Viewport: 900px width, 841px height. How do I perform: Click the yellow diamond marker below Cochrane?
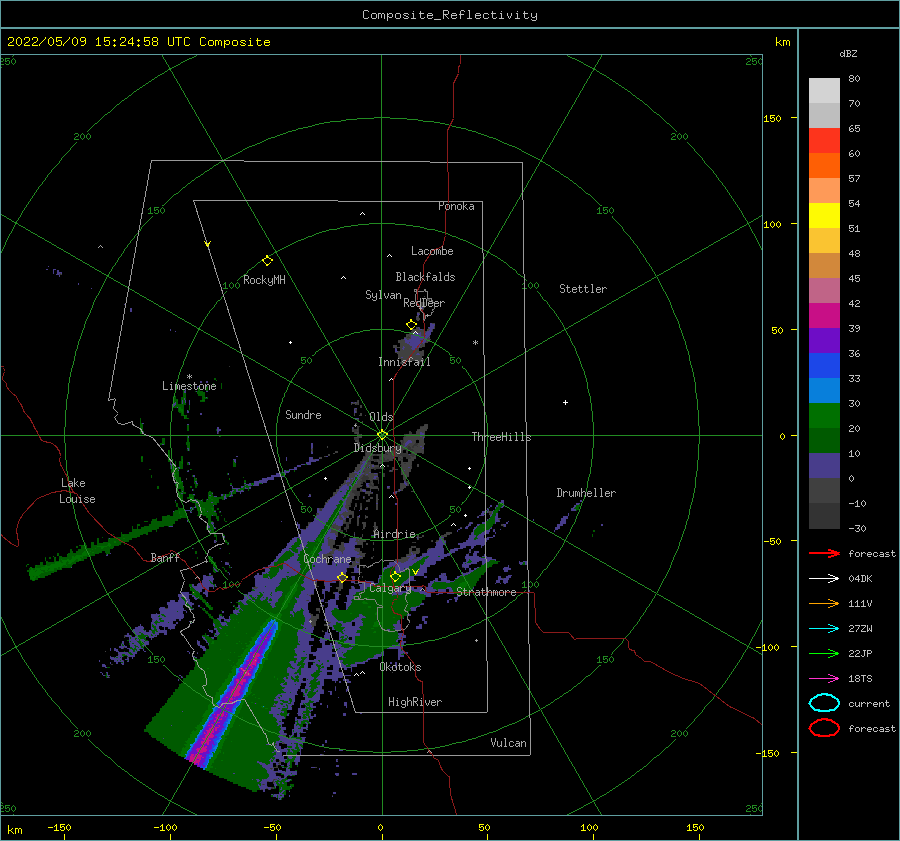pyautogui.click(x=342, y=577)
